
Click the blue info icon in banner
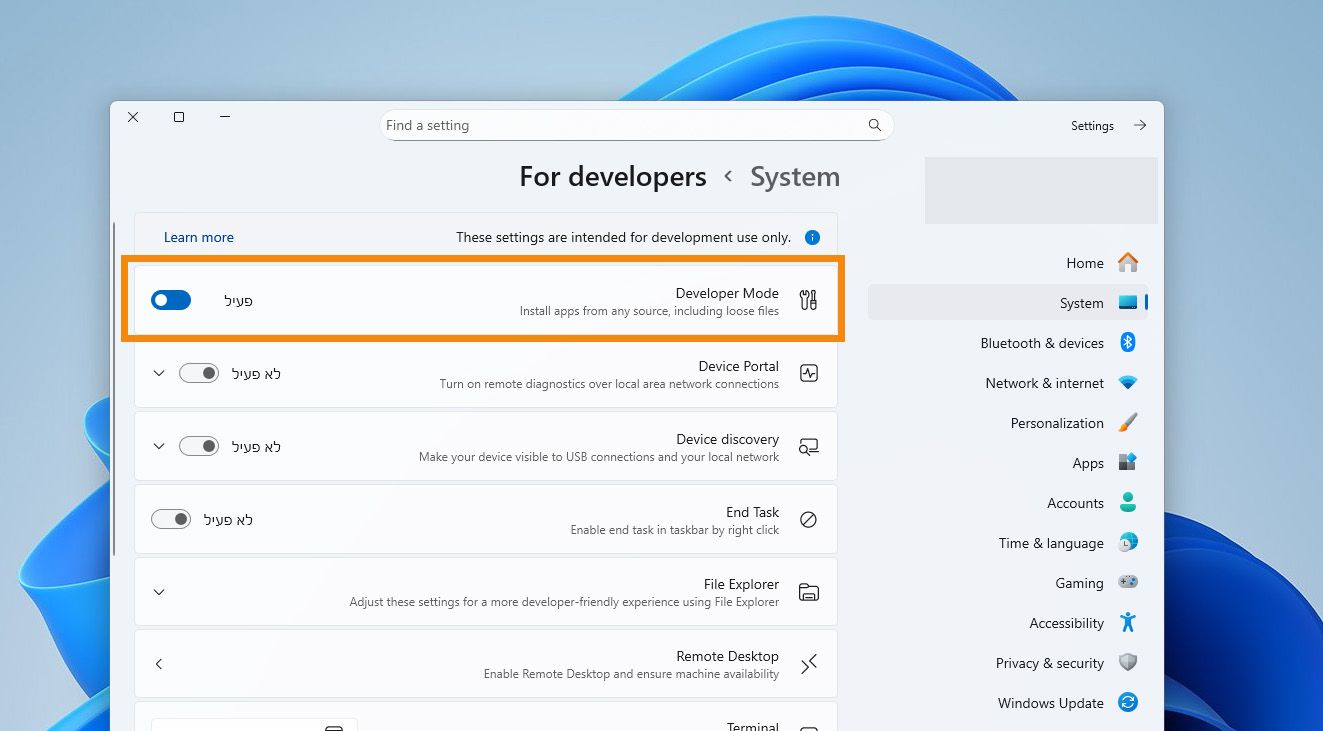[x=812, y=237]
